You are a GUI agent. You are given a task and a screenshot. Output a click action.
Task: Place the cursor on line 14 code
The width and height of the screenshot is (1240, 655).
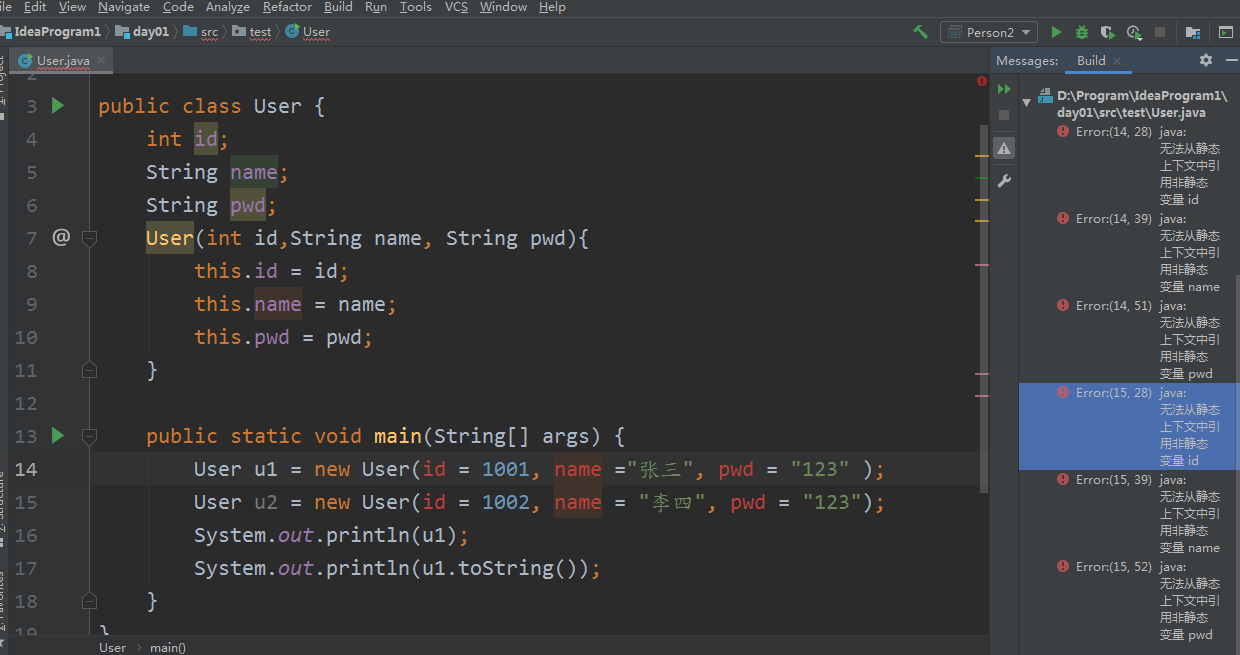(x=539, y=469)
